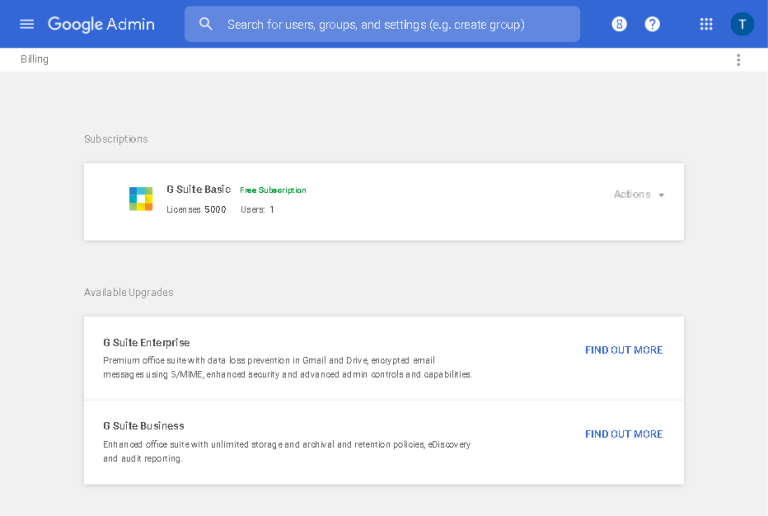Click the G Suite Enterprise description text
768x516 pixels.
288,367
